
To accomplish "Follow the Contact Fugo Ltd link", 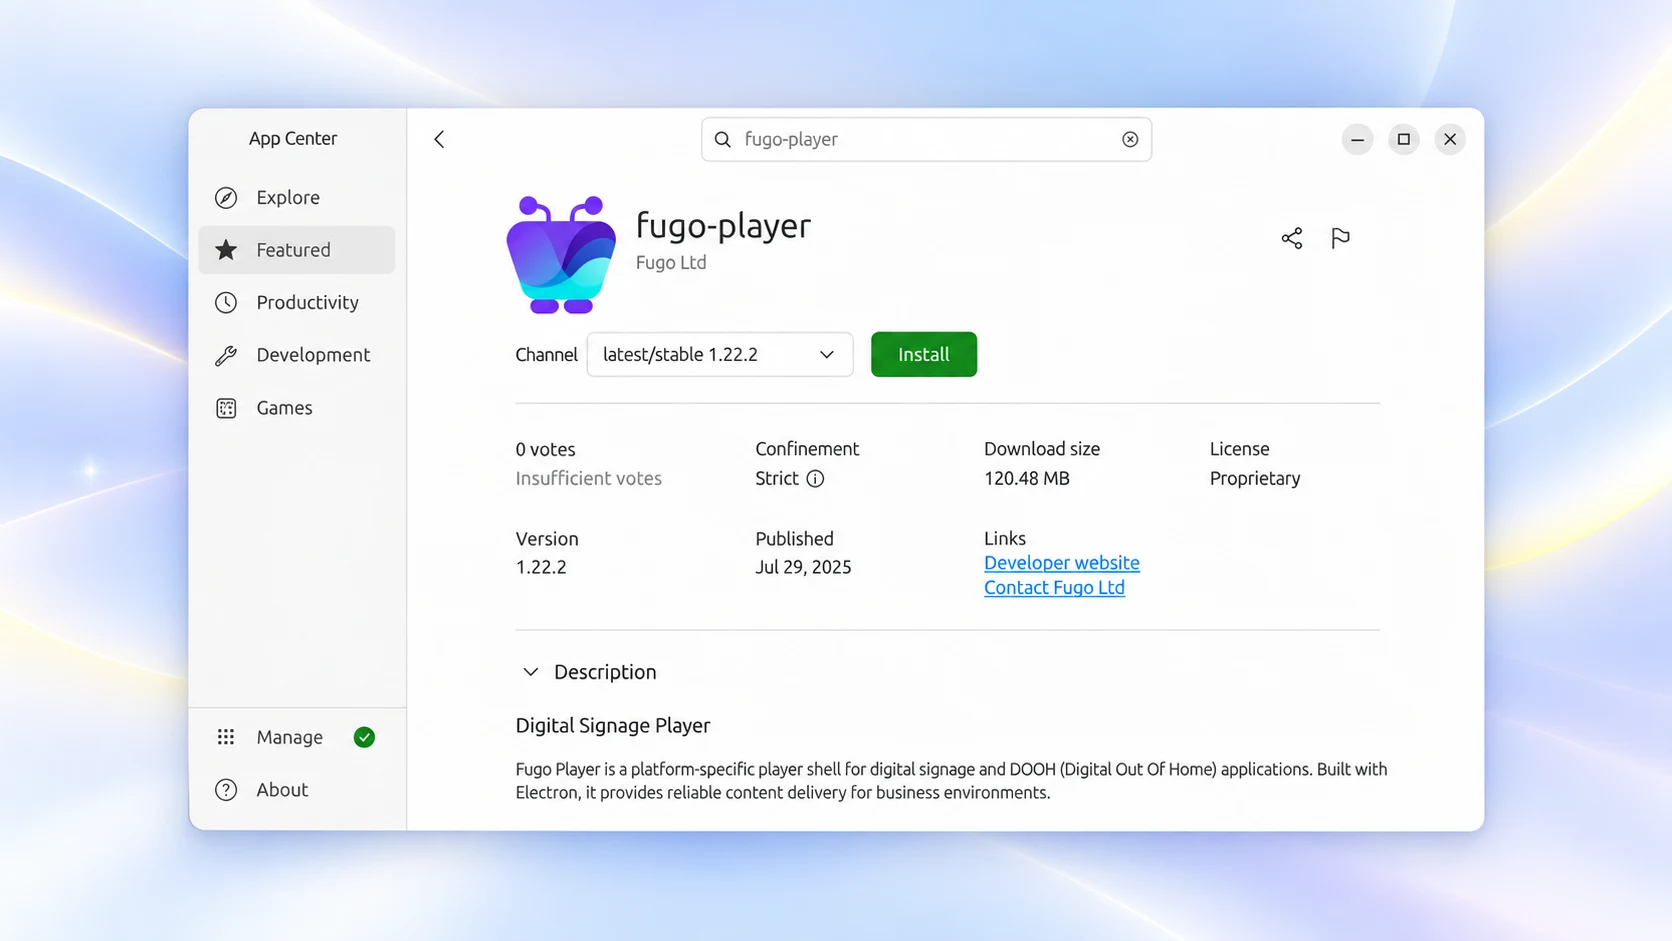I will 1054,588.
